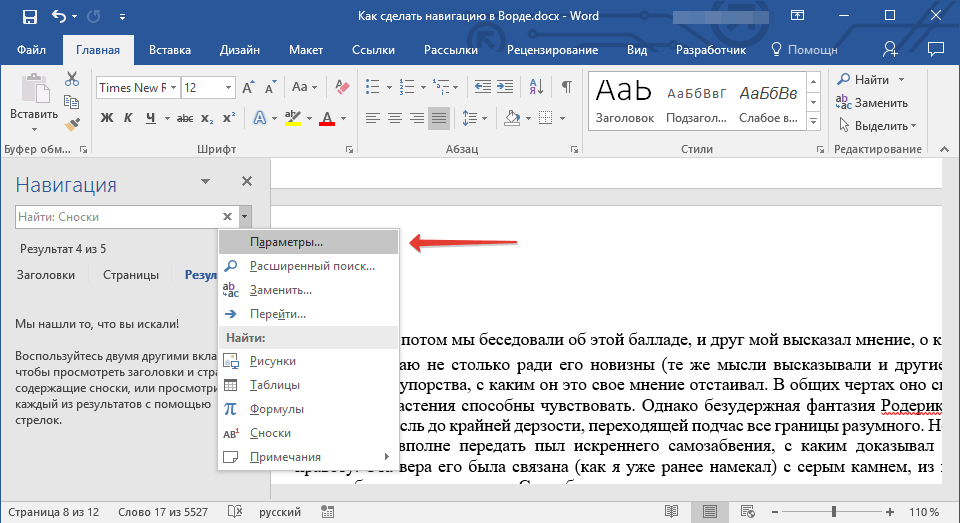Open the font name dropdown
Viewport: 960px width, 523px height.
173,88
